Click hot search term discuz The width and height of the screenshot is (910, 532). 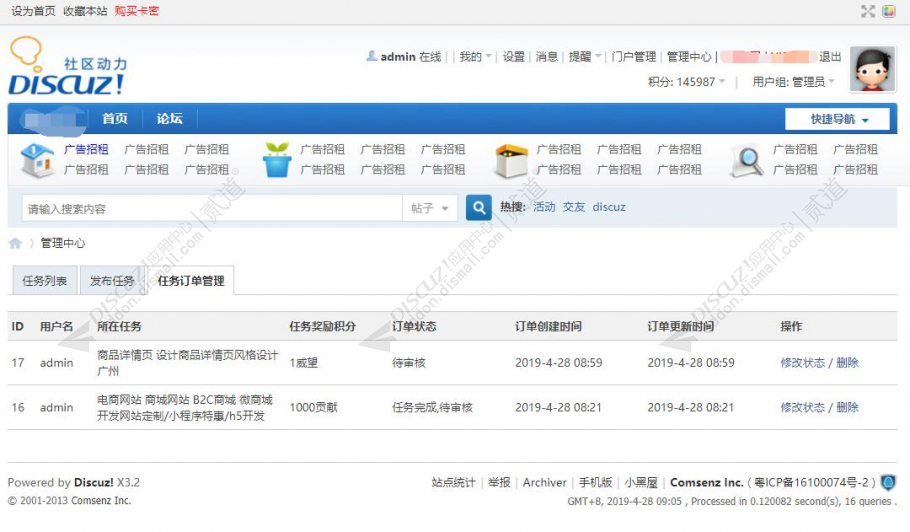click(x=609, y=207)
